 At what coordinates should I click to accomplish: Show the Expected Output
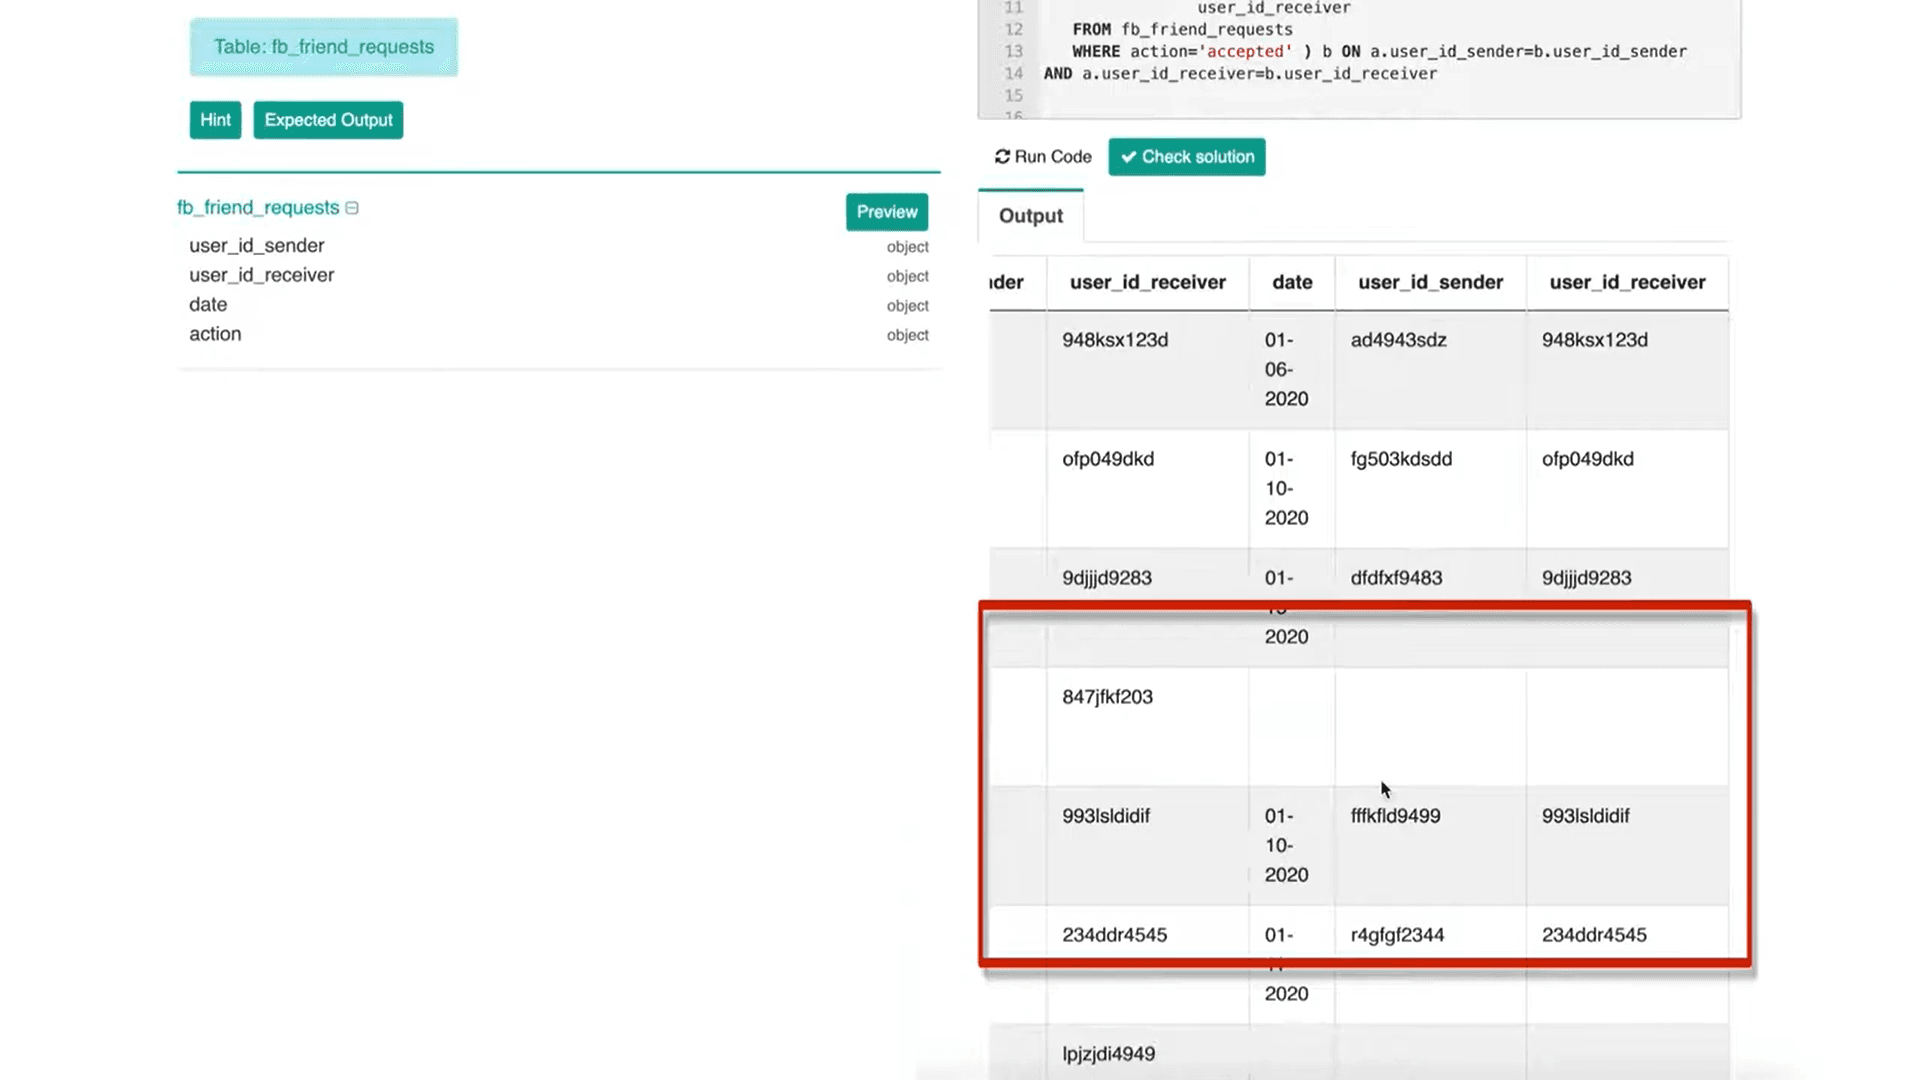pyautogui.click(x=328, y=120)
